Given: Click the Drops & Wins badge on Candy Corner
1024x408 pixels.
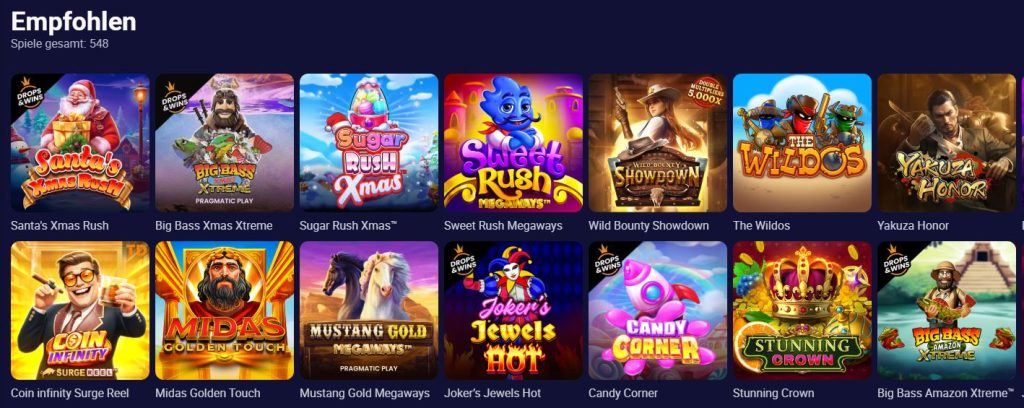Looking at the screenshot, I should coord(605,260).
